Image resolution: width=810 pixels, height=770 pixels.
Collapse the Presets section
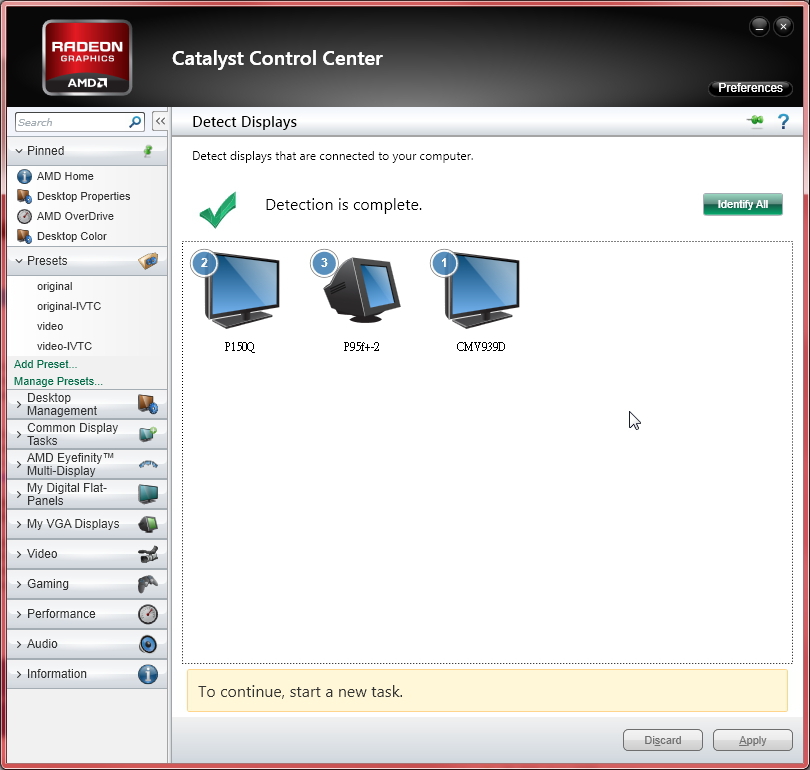19,261
